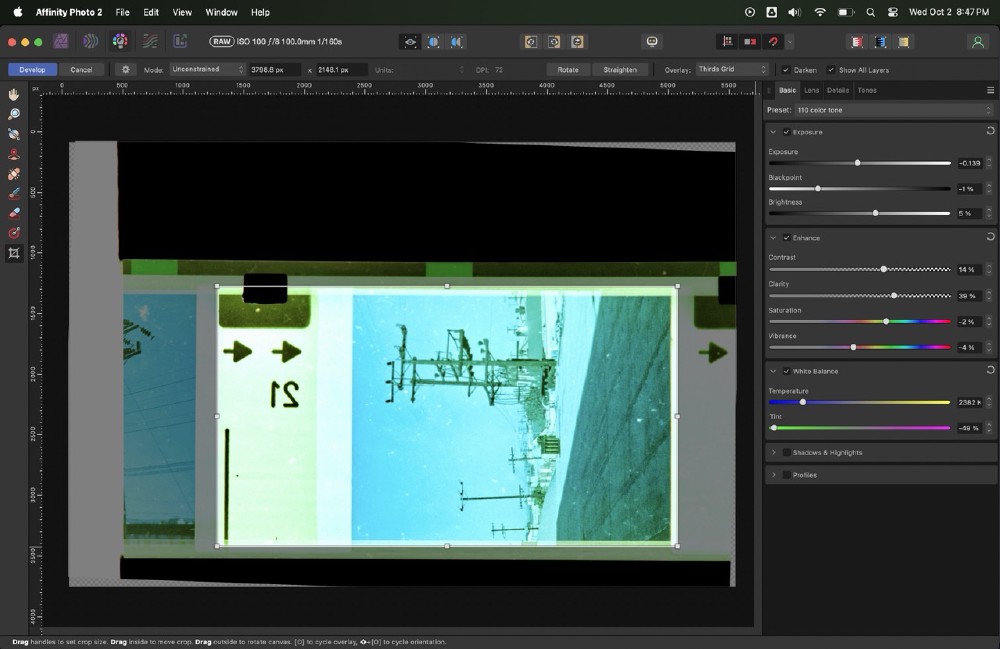The height and width of the screenshot is (649, 1000).
Task: Reset the White Balance section
Action: click(990, 370)
